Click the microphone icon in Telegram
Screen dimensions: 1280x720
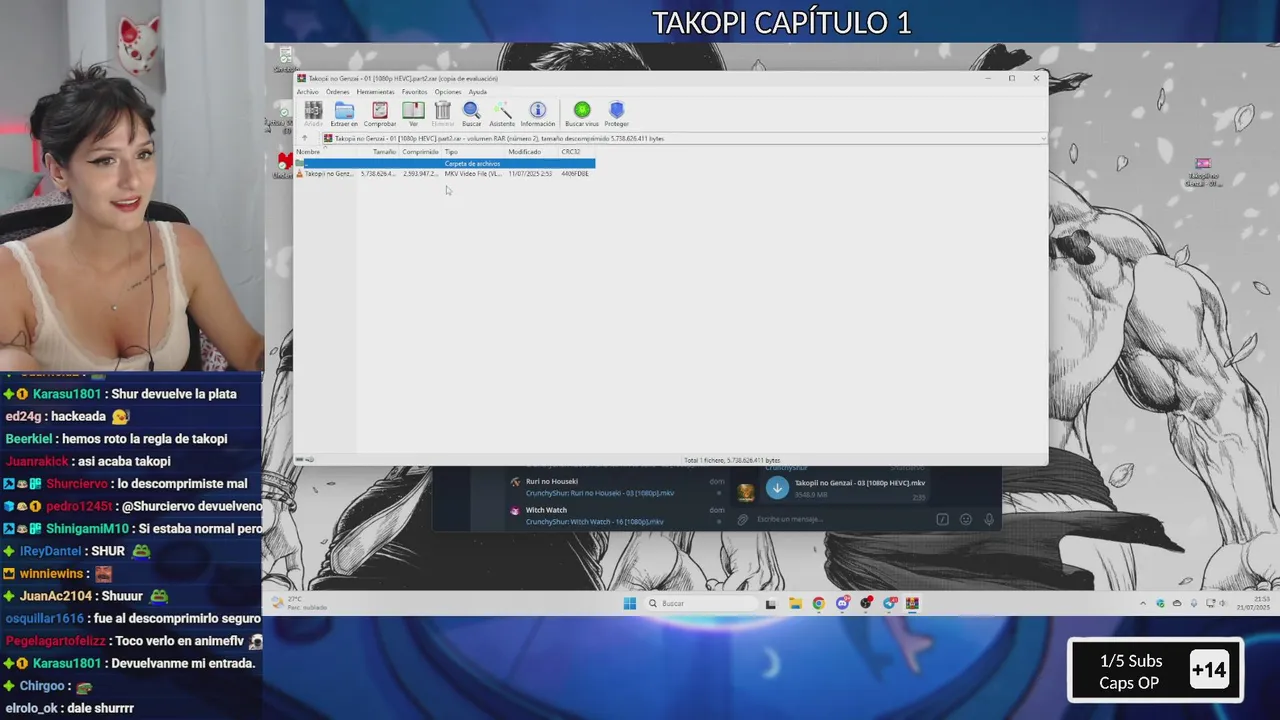click(989, 519)
